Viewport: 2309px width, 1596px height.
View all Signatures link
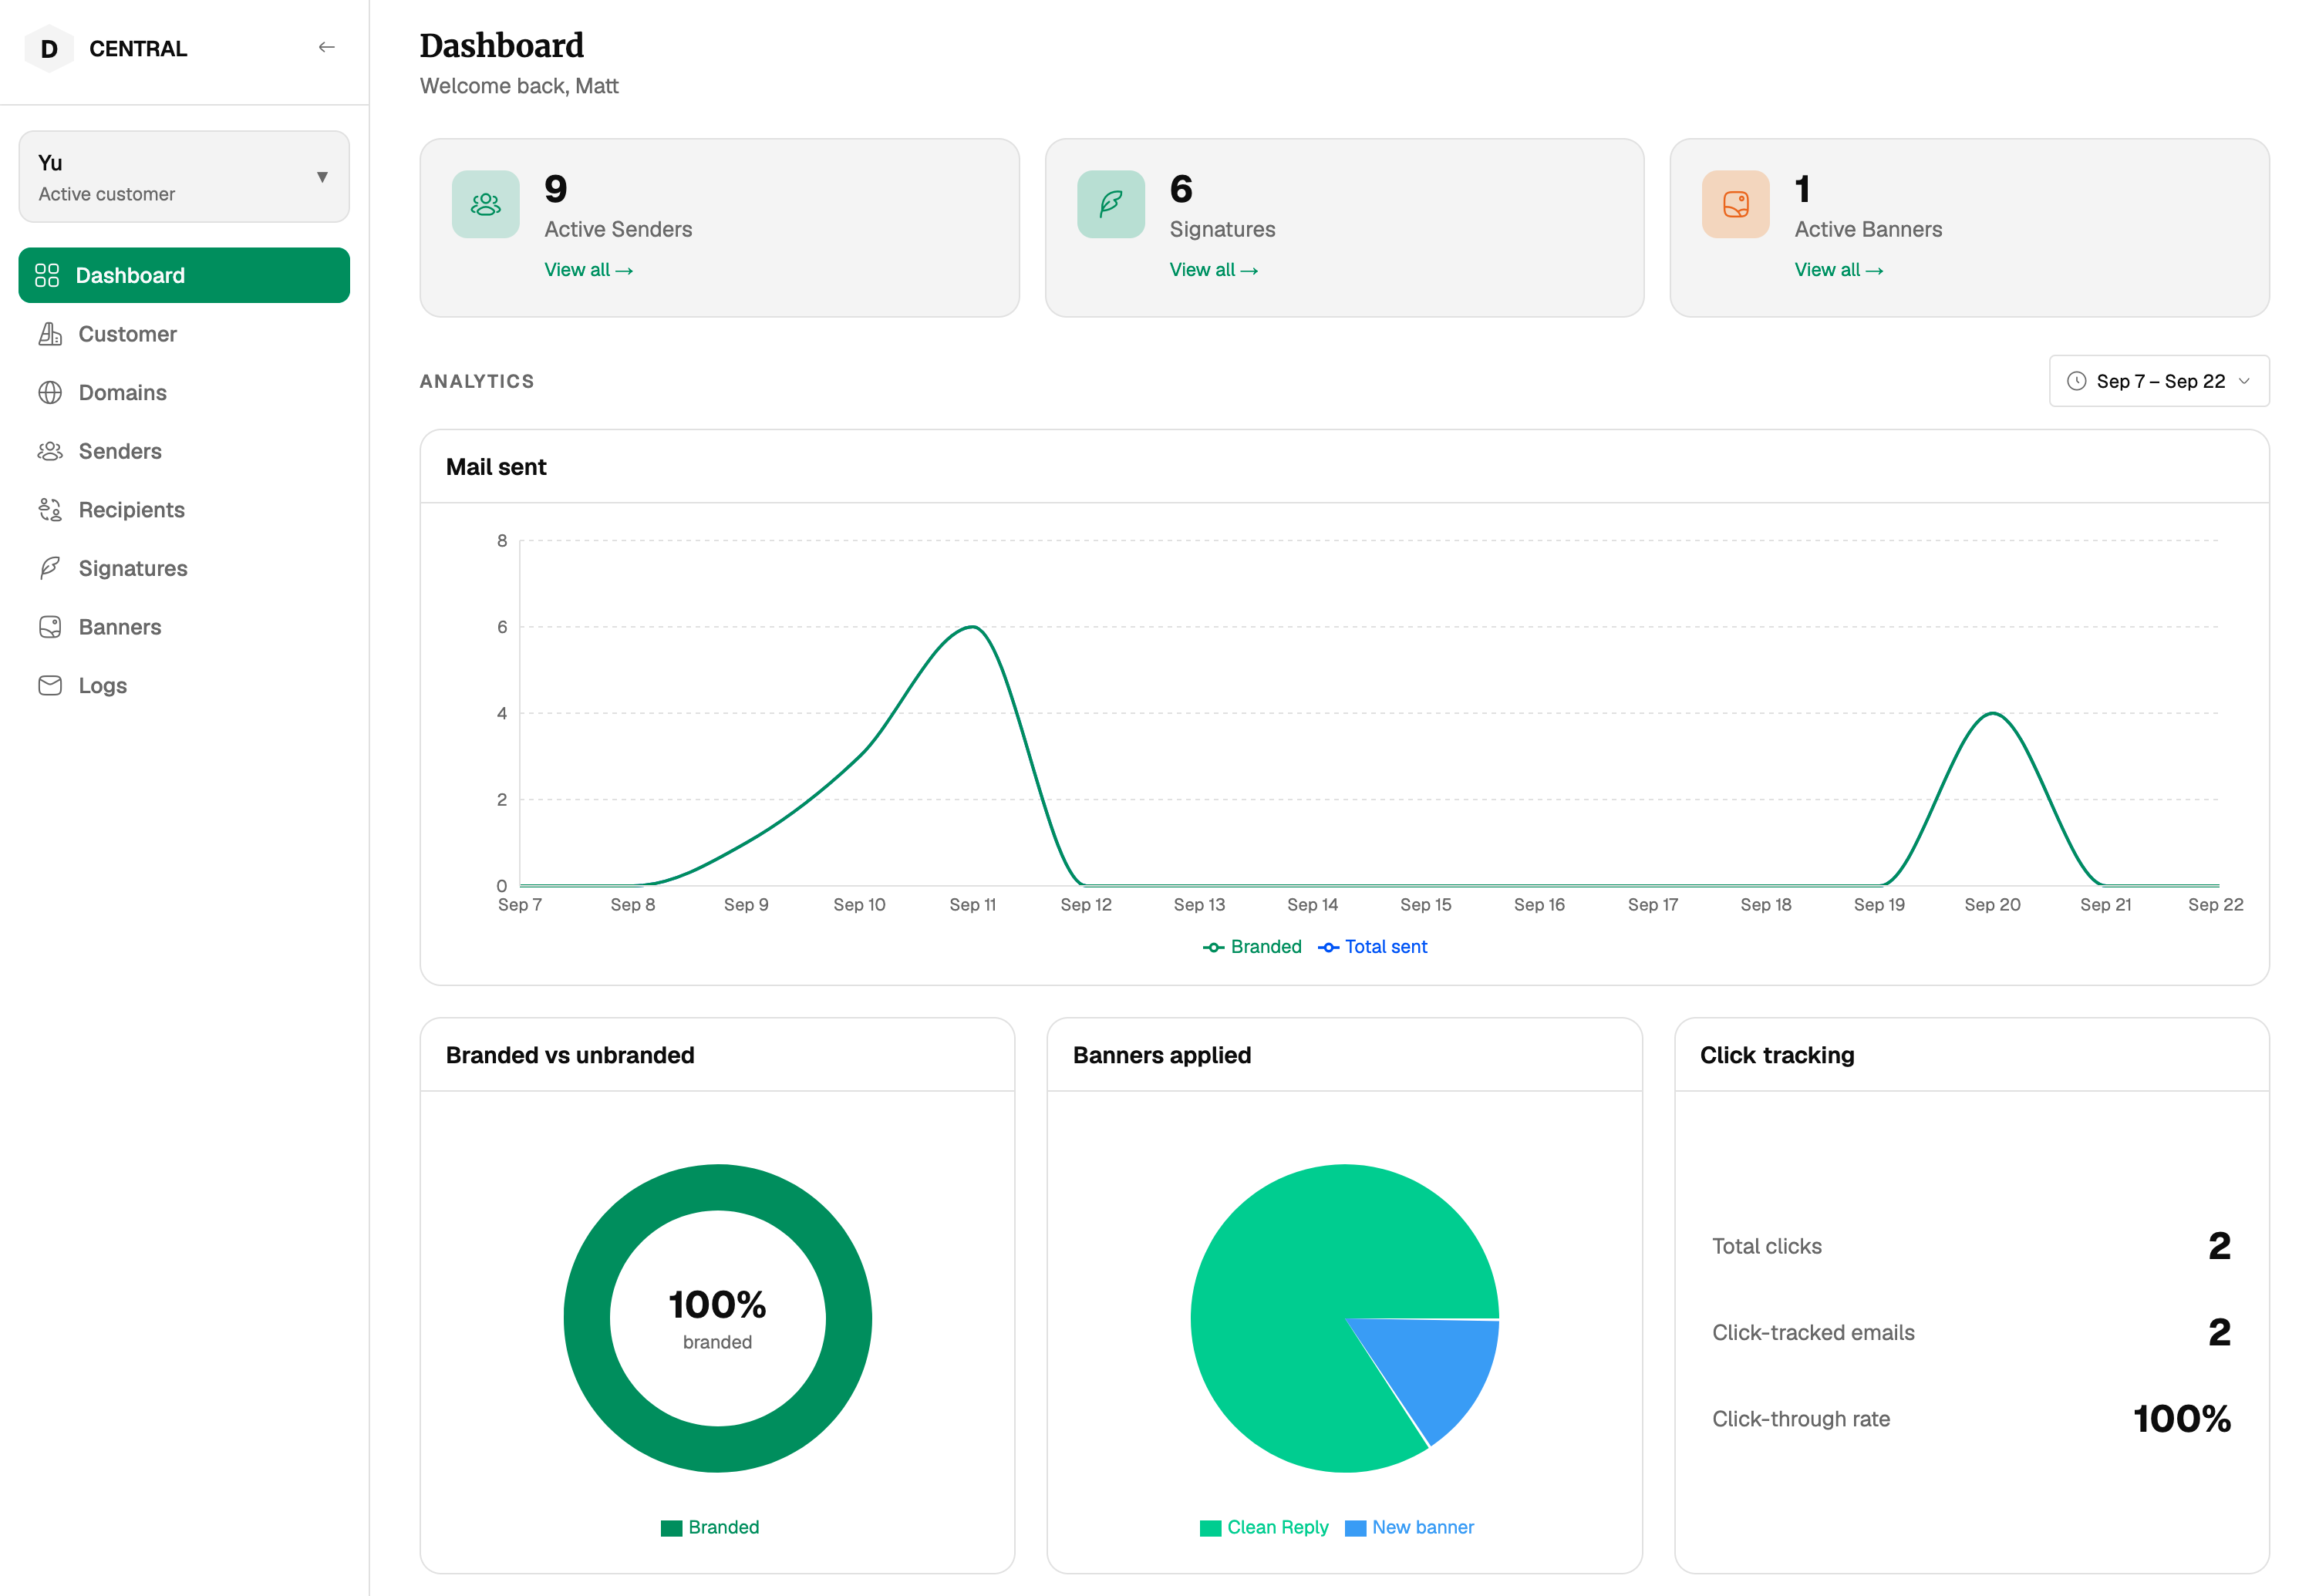[1214, 270]
